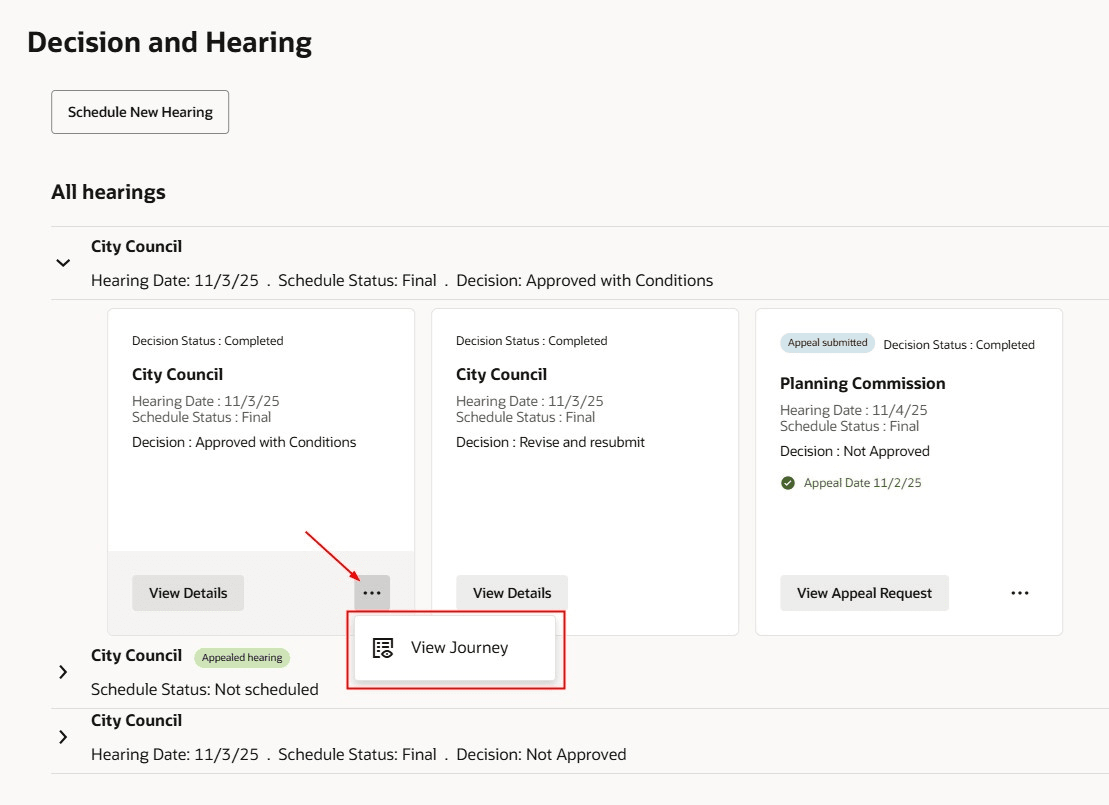Viewport: 1109px width, 805px height.
Task: Expand the Not Approved City Council hearing
Action: [x=62, y=736]
